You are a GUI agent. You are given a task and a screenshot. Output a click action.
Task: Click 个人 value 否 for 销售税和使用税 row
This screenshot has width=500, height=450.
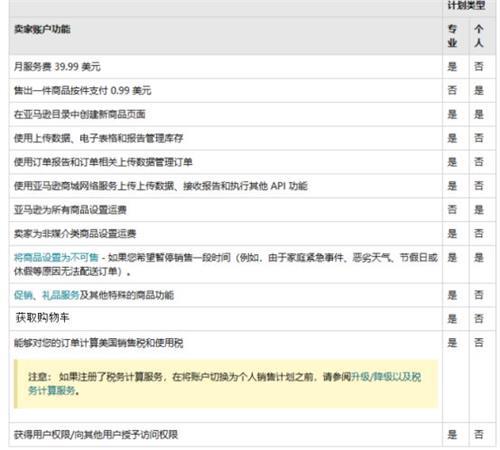click(479, 343)
